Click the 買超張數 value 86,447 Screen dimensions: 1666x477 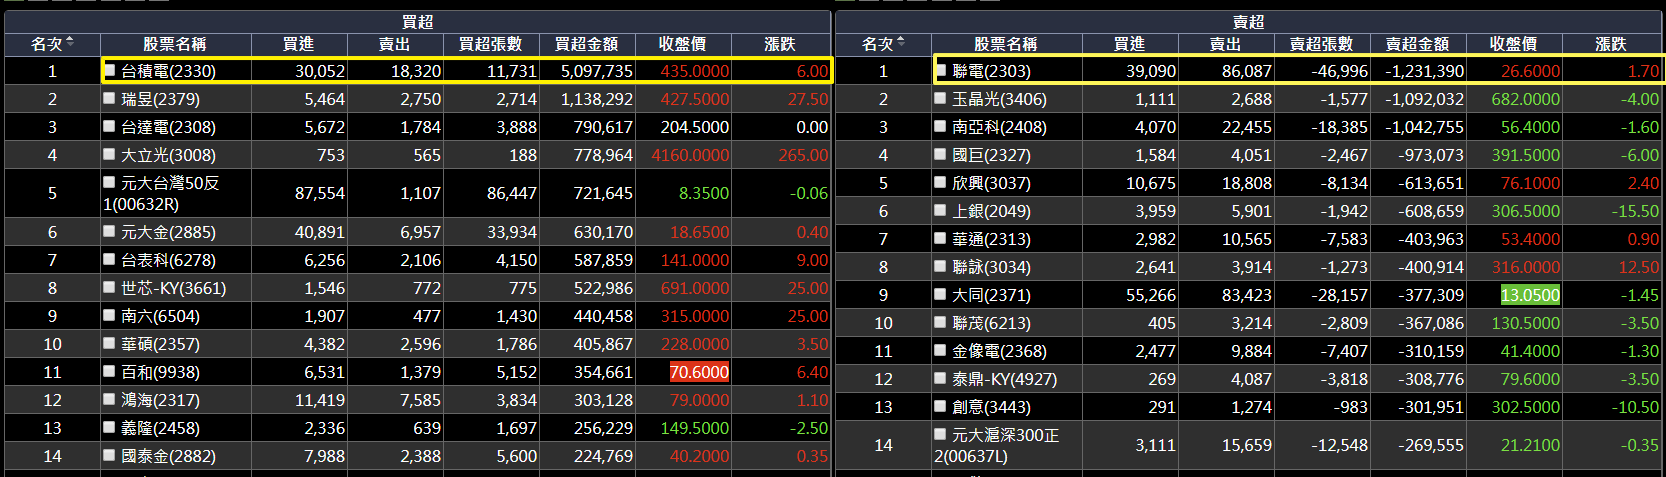(512, 193)
